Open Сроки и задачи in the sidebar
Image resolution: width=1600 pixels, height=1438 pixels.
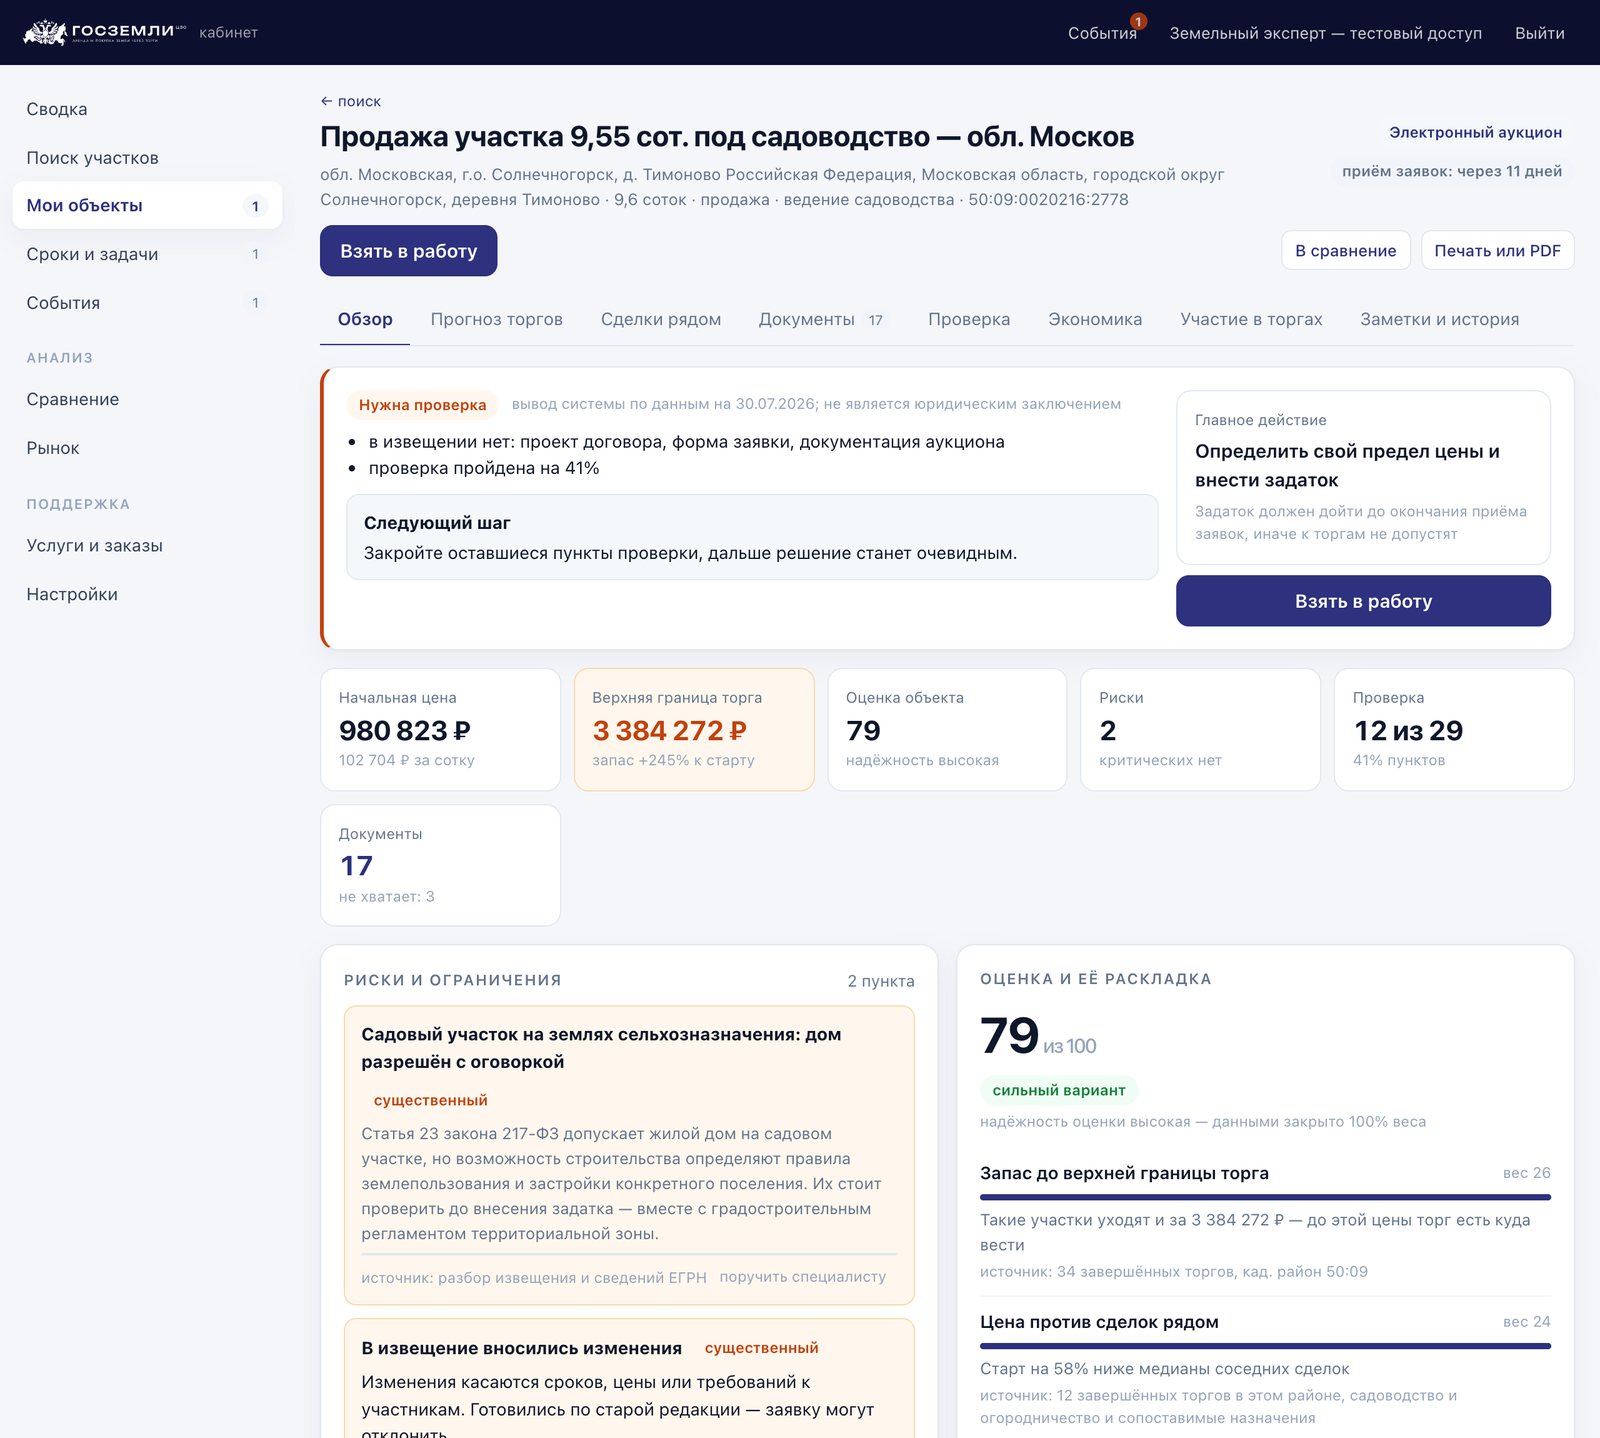coord(147,254)
